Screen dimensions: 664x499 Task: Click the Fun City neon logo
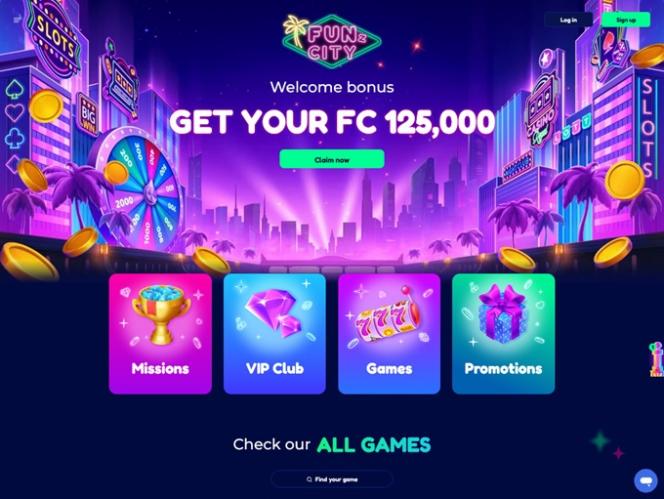click(x=332, y=42)
